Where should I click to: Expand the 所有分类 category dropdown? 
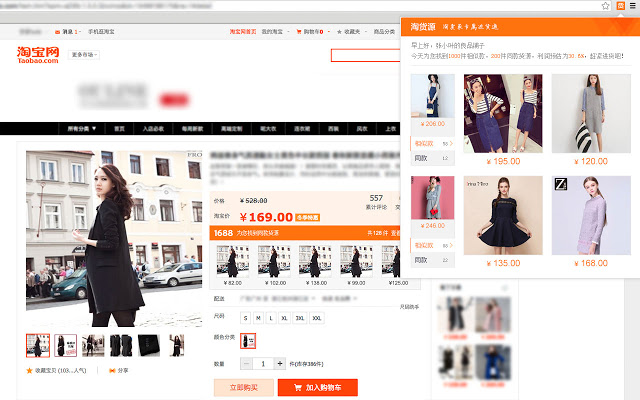pyautogui.click(x=82, y=129)
